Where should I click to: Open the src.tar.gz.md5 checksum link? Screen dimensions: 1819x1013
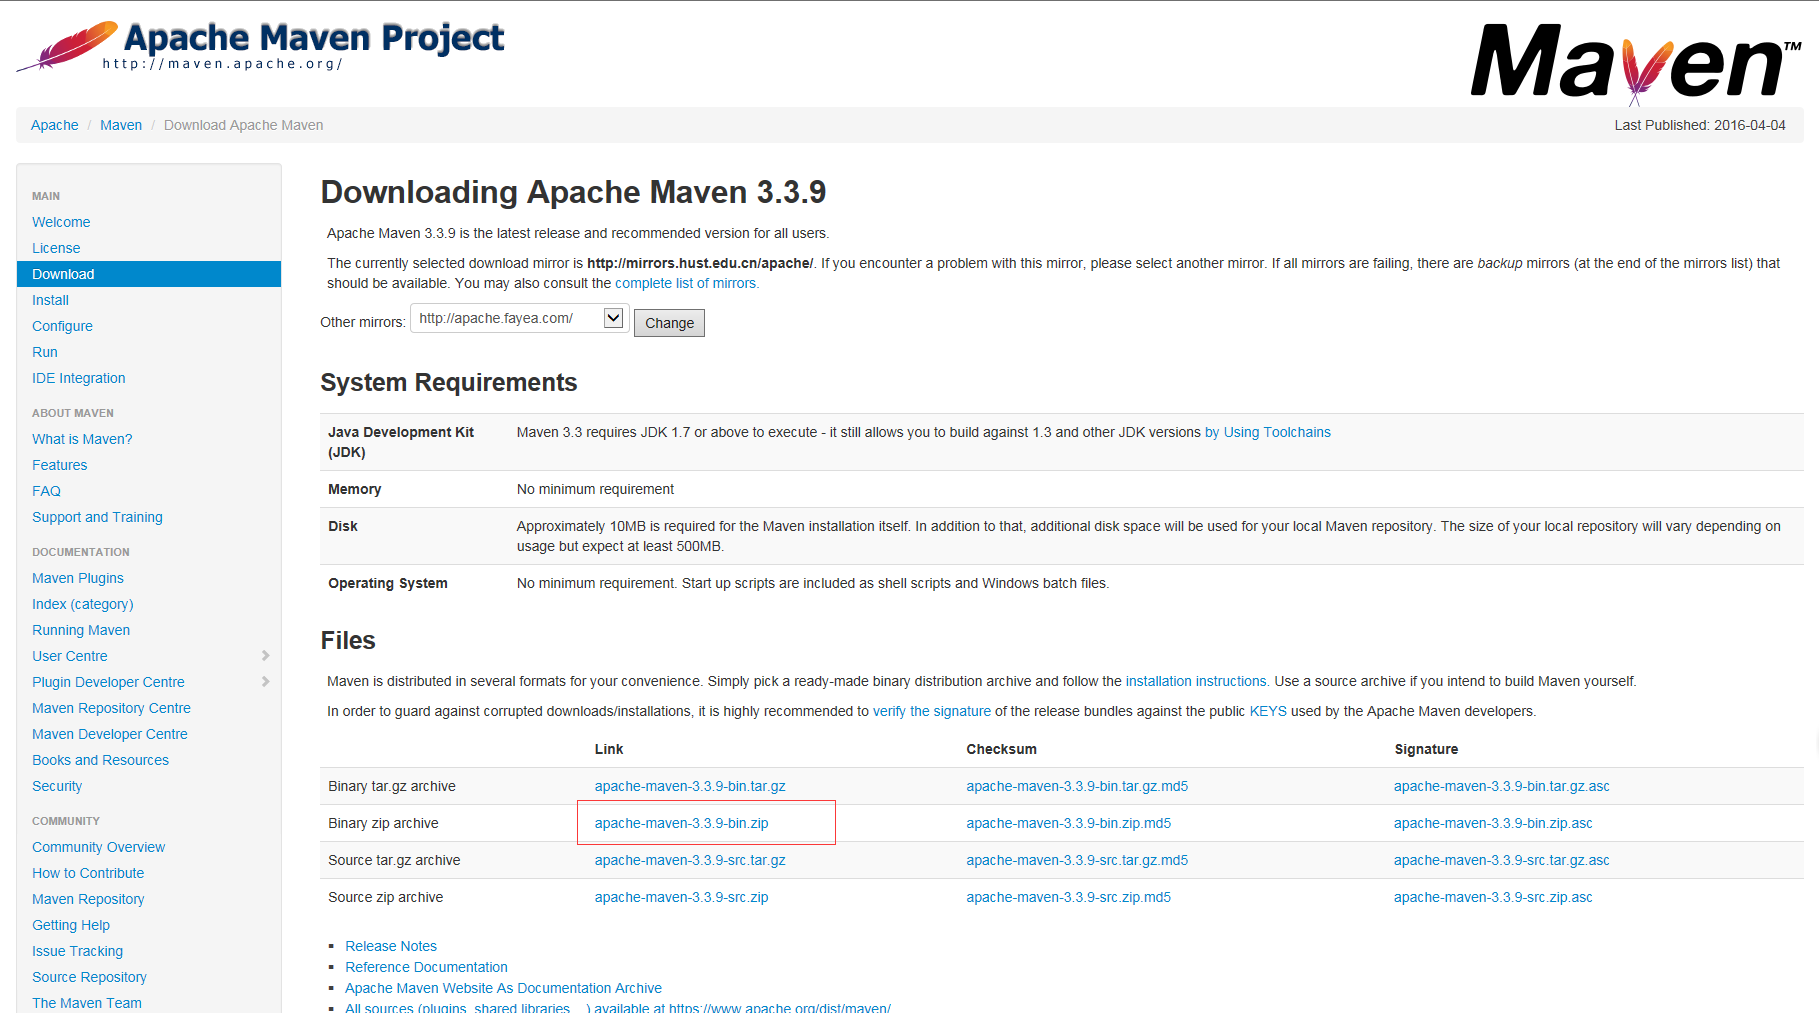[x=1077, y=860]
